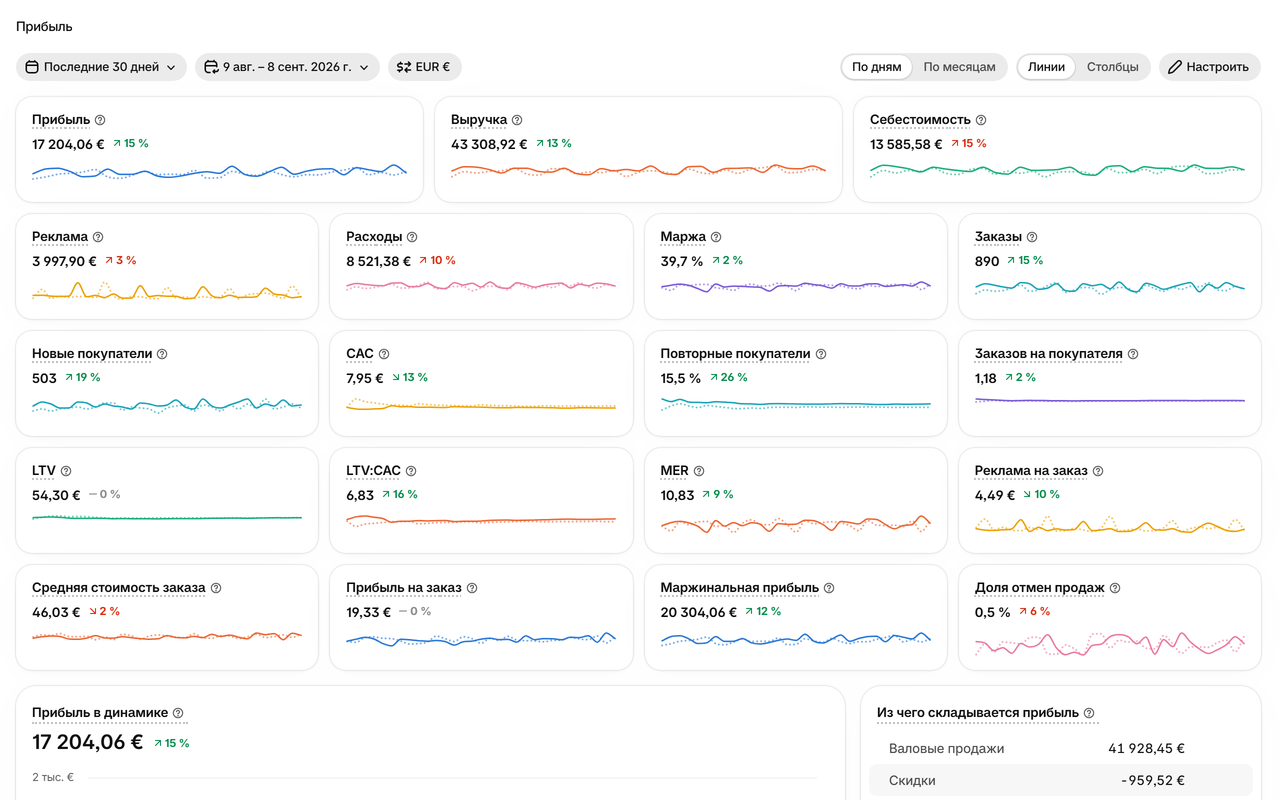1280x800 pixels.
Task: Click the Доля отмен продаж sparkline chart
Action: 1110,643
